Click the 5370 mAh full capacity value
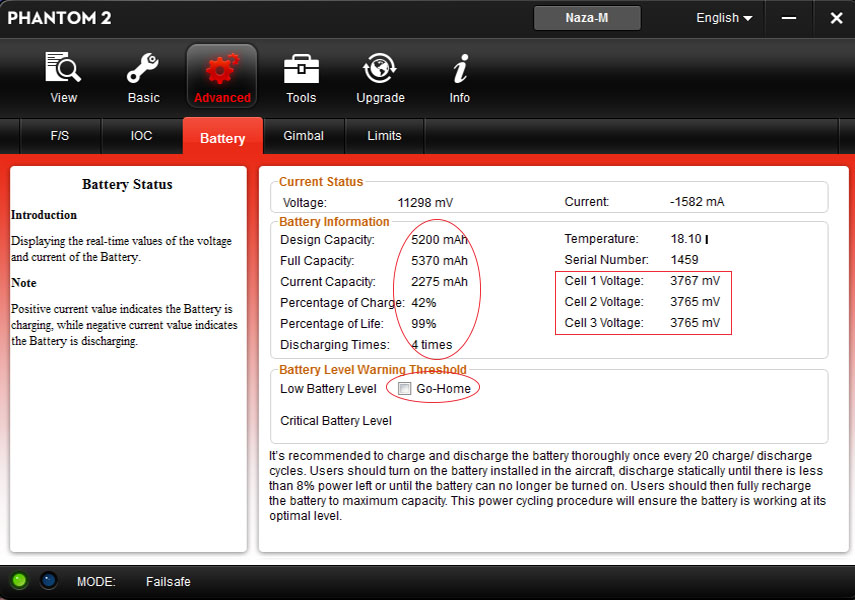The width and height of the screenshot is (855, 600). click(x=439, y=261)
